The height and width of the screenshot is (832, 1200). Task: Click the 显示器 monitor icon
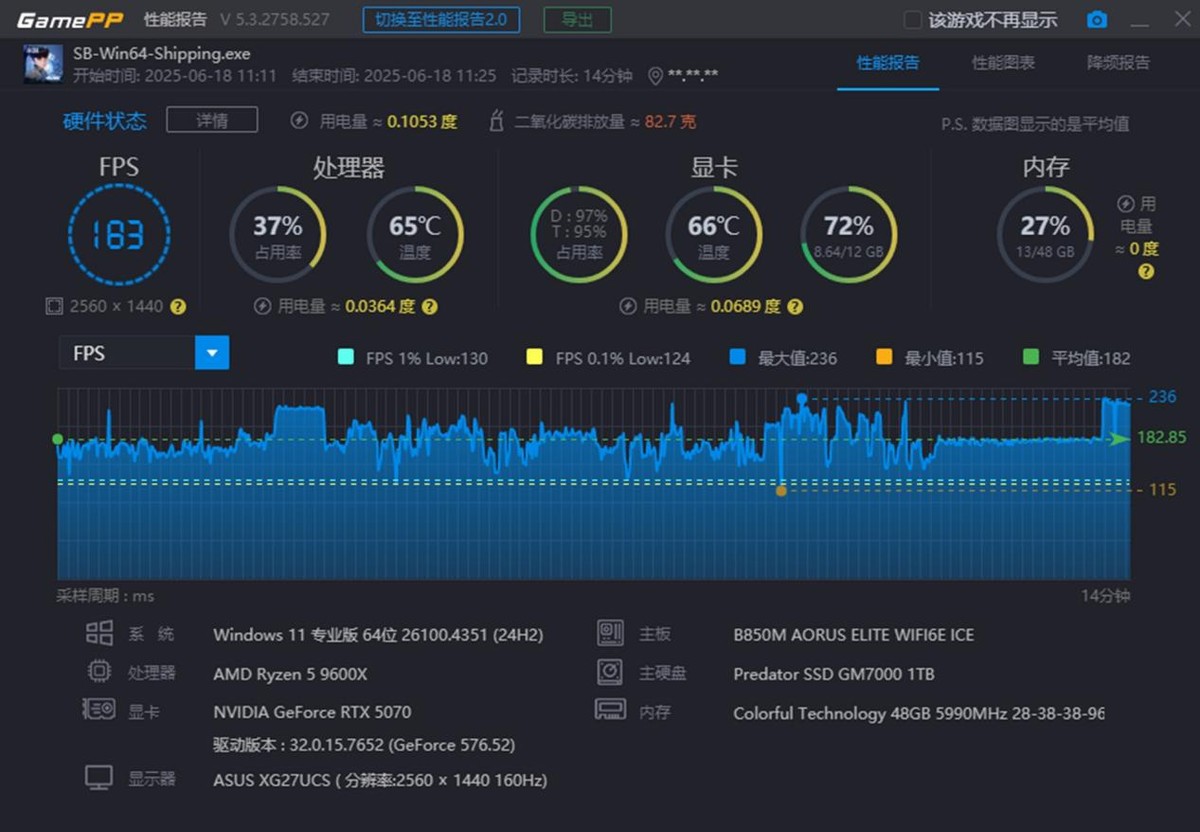(x=98, y=778)
